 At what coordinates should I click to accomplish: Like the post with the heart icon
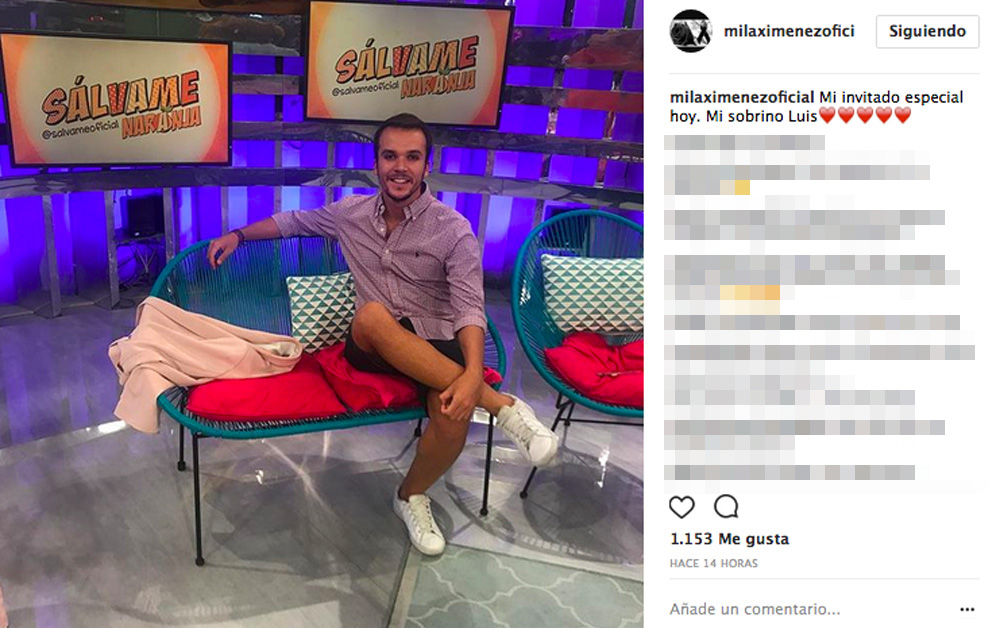click(681, 507)
